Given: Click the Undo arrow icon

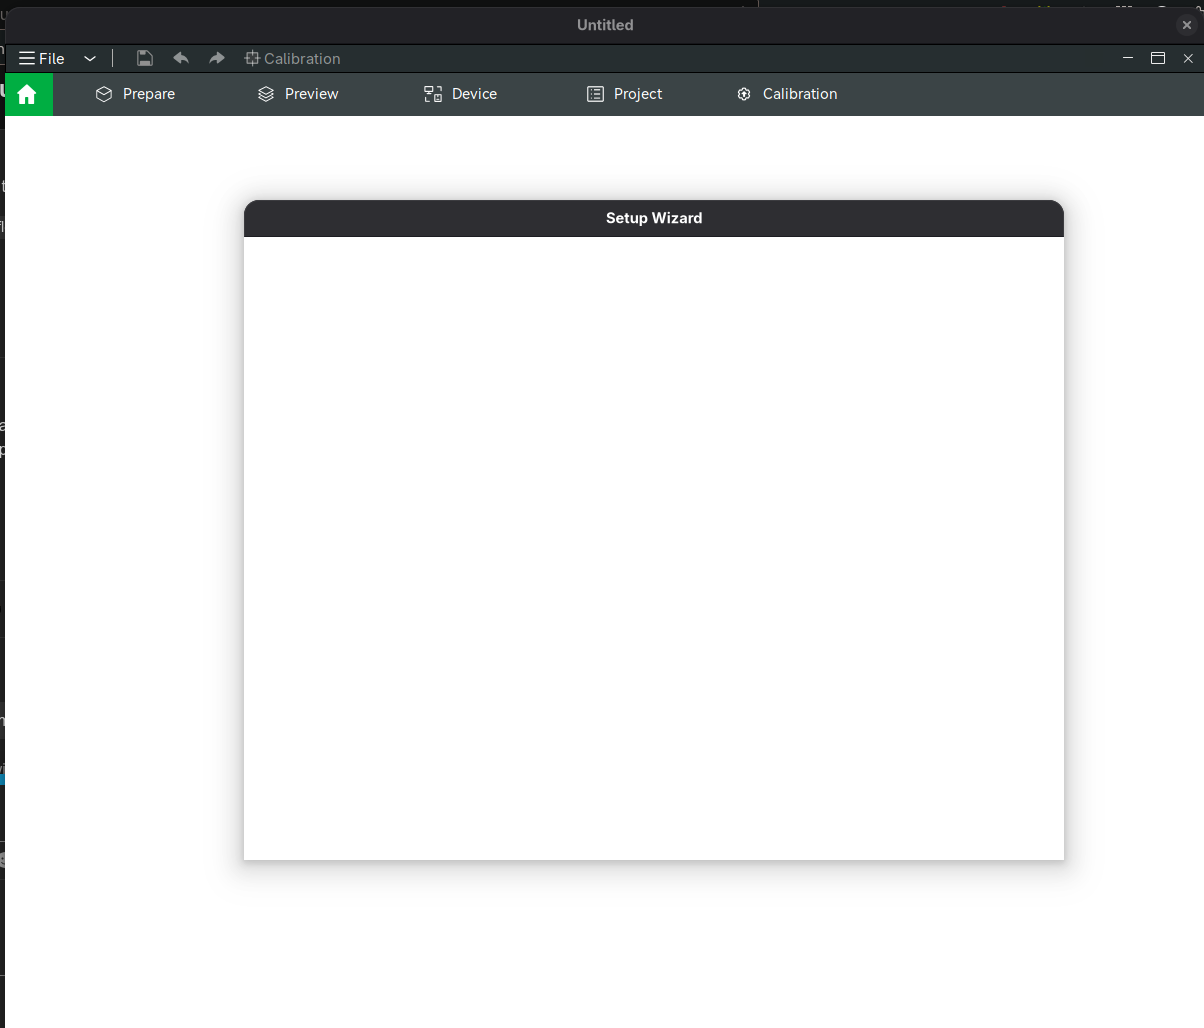Looking at the screenshot, I should (181, 58).
